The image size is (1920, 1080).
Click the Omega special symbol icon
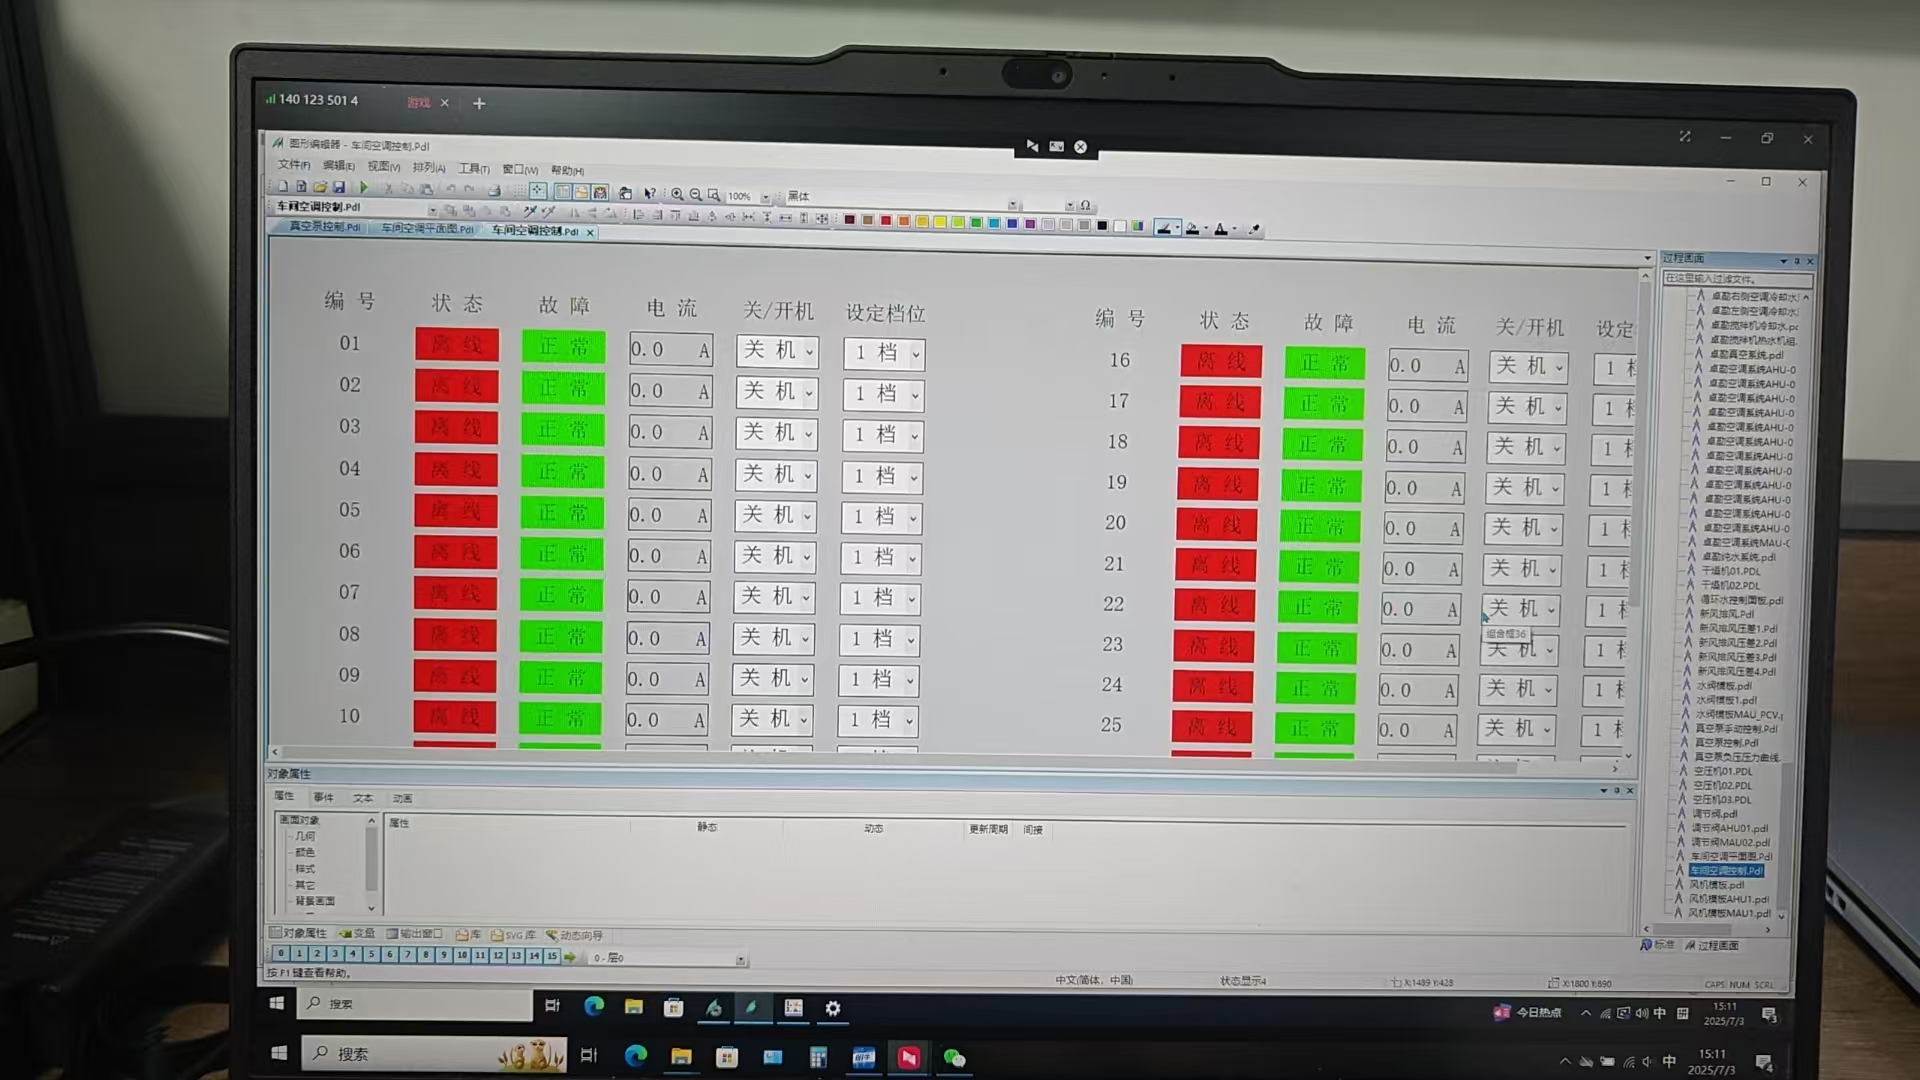tap(1085, 206)
